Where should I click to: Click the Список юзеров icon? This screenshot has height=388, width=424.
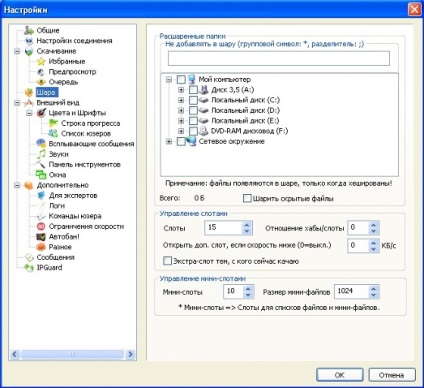click(53, 134)
